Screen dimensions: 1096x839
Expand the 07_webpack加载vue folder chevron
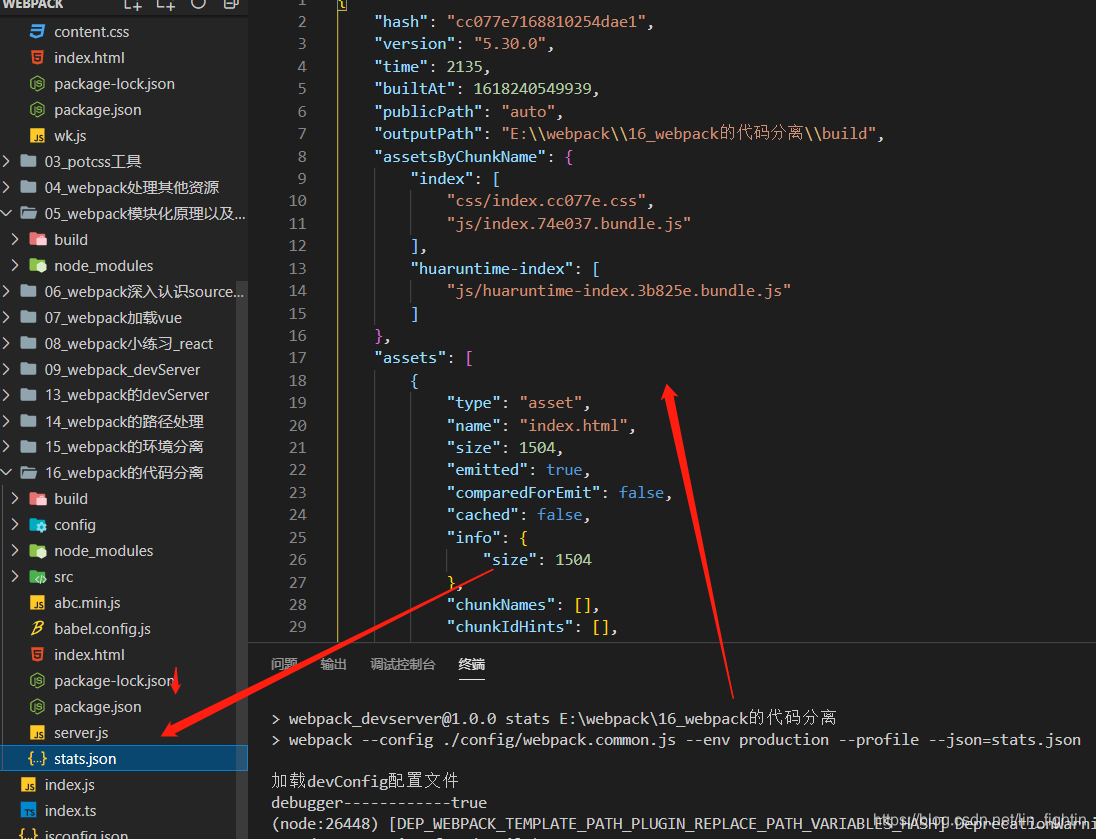(6, 317)
